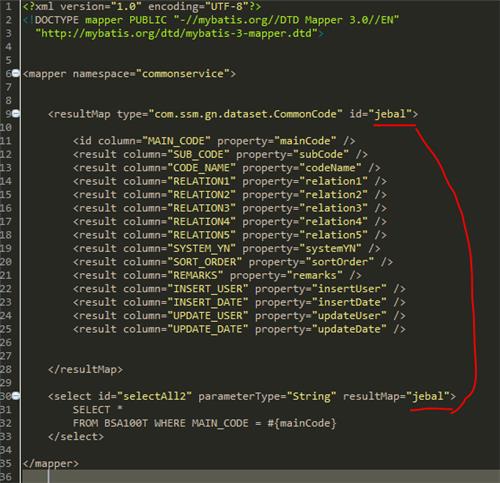This screenshot has height=483, width=500.
Task: Click property value "relation4"
Action: [x=333, y=221]
